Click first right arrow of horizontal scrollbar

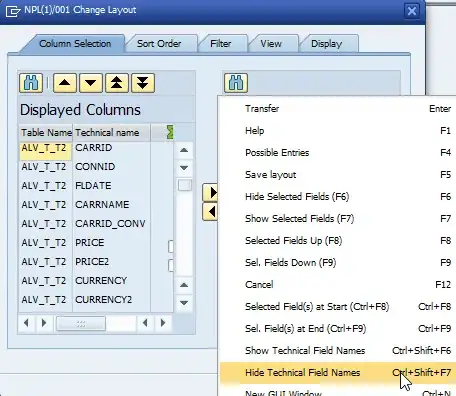coord(44,323)
